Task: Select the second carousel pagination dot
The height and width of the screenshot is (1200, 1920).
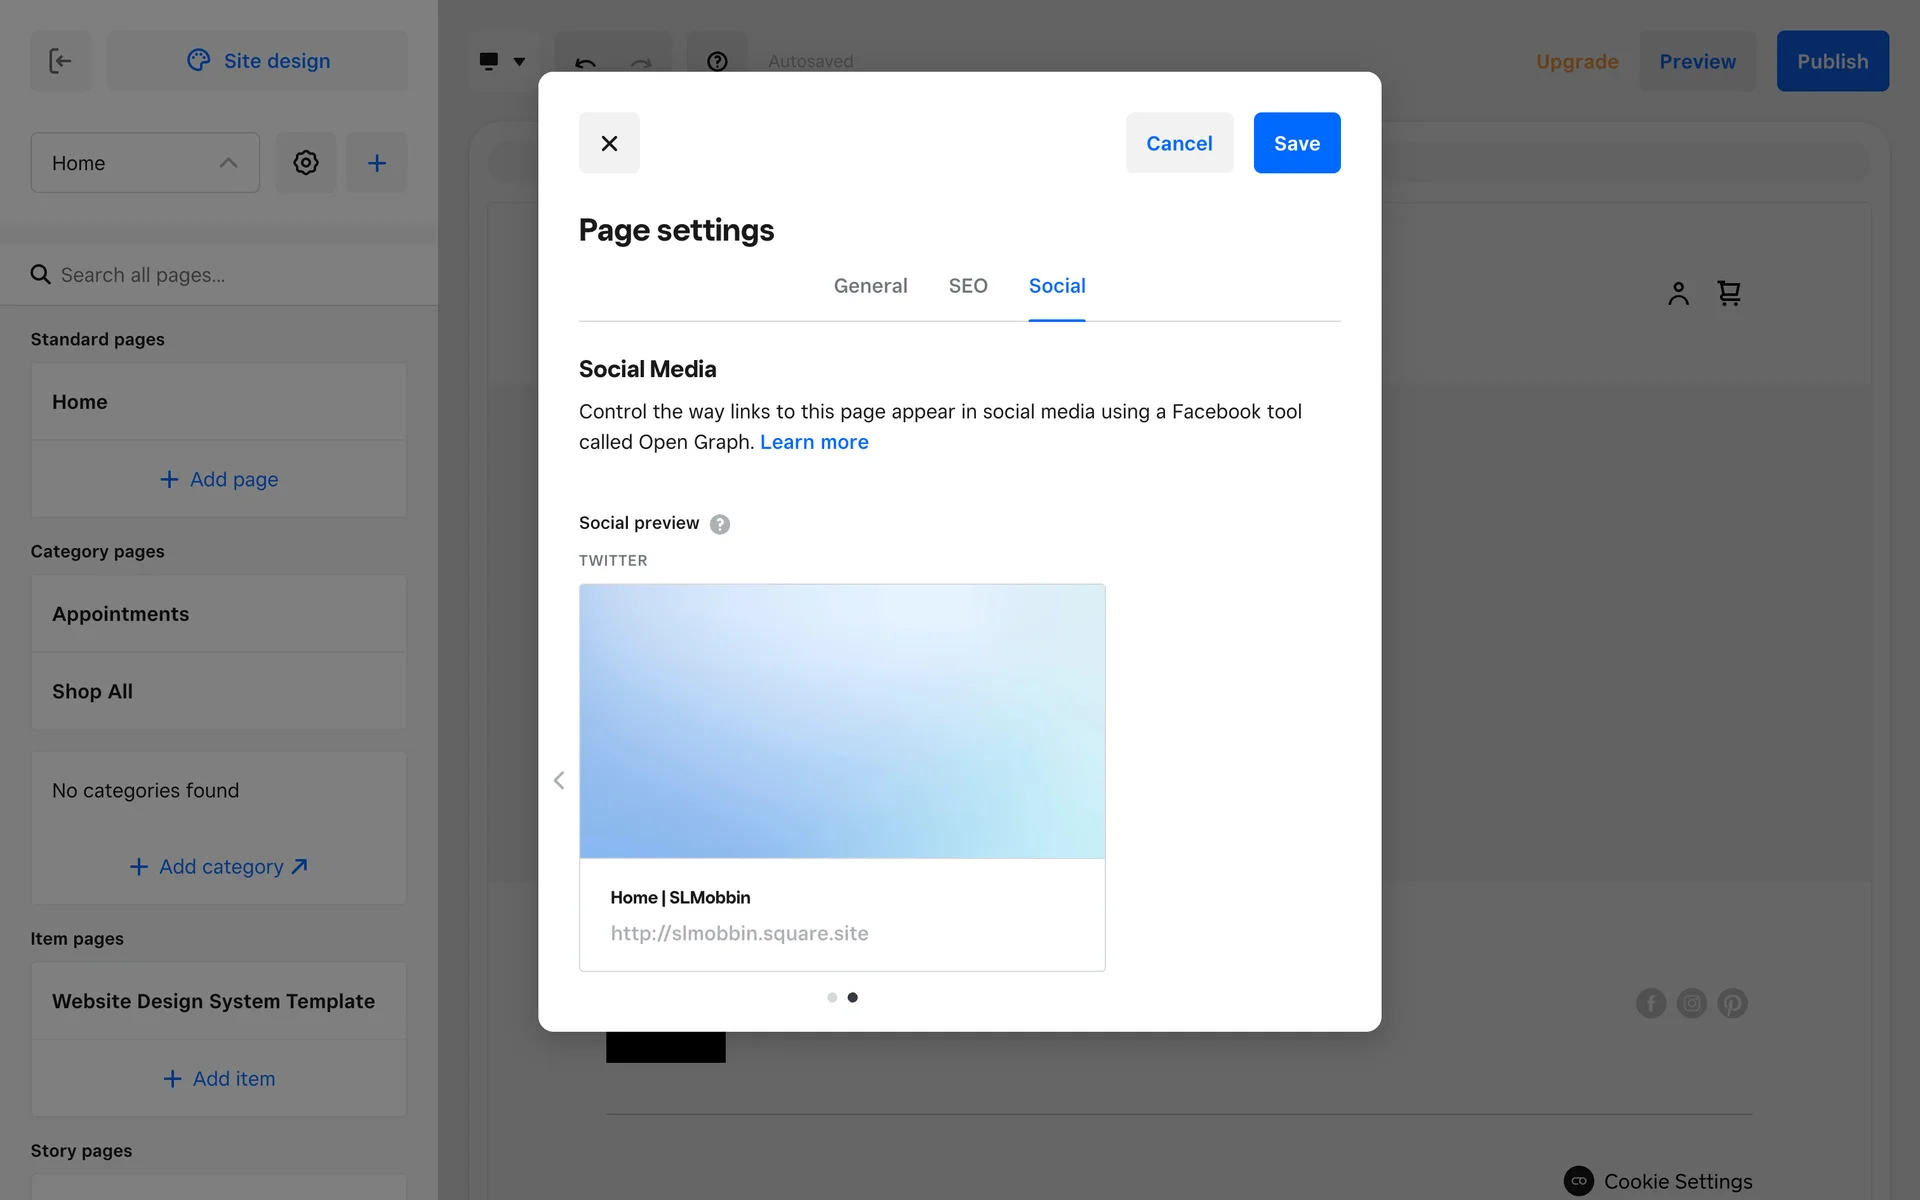Action: 852,997
